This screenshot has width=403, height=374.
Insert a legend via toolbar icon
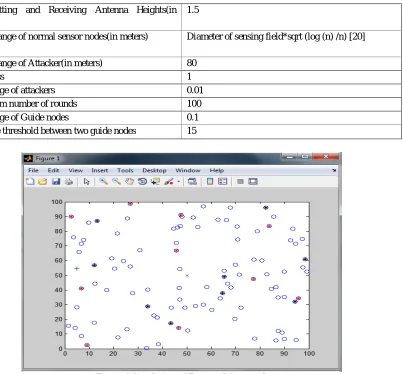coord(222,181)
